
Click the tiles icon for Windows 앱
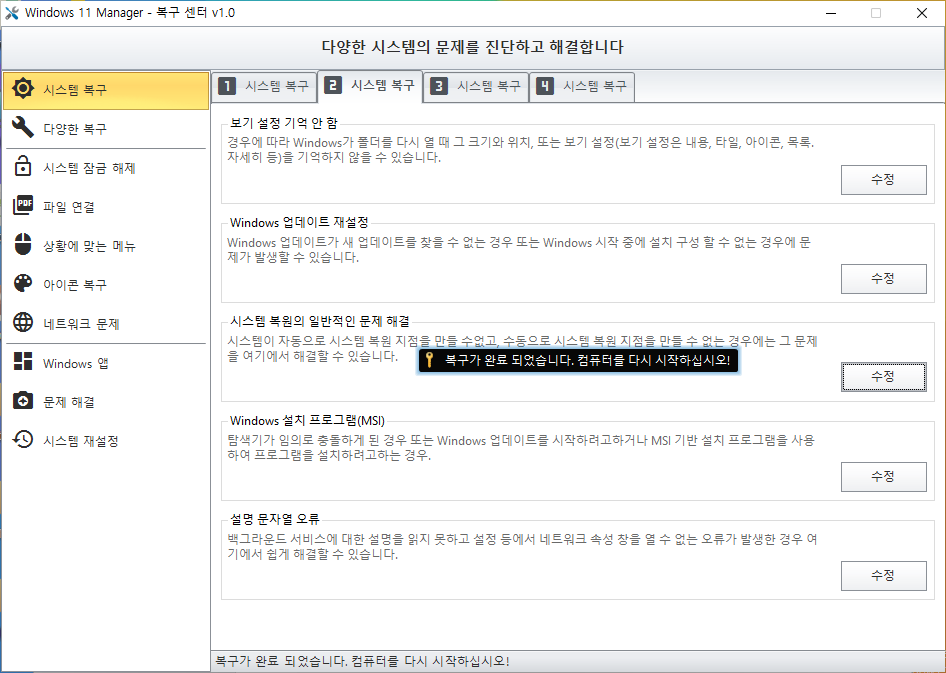[x=23, y=361]
